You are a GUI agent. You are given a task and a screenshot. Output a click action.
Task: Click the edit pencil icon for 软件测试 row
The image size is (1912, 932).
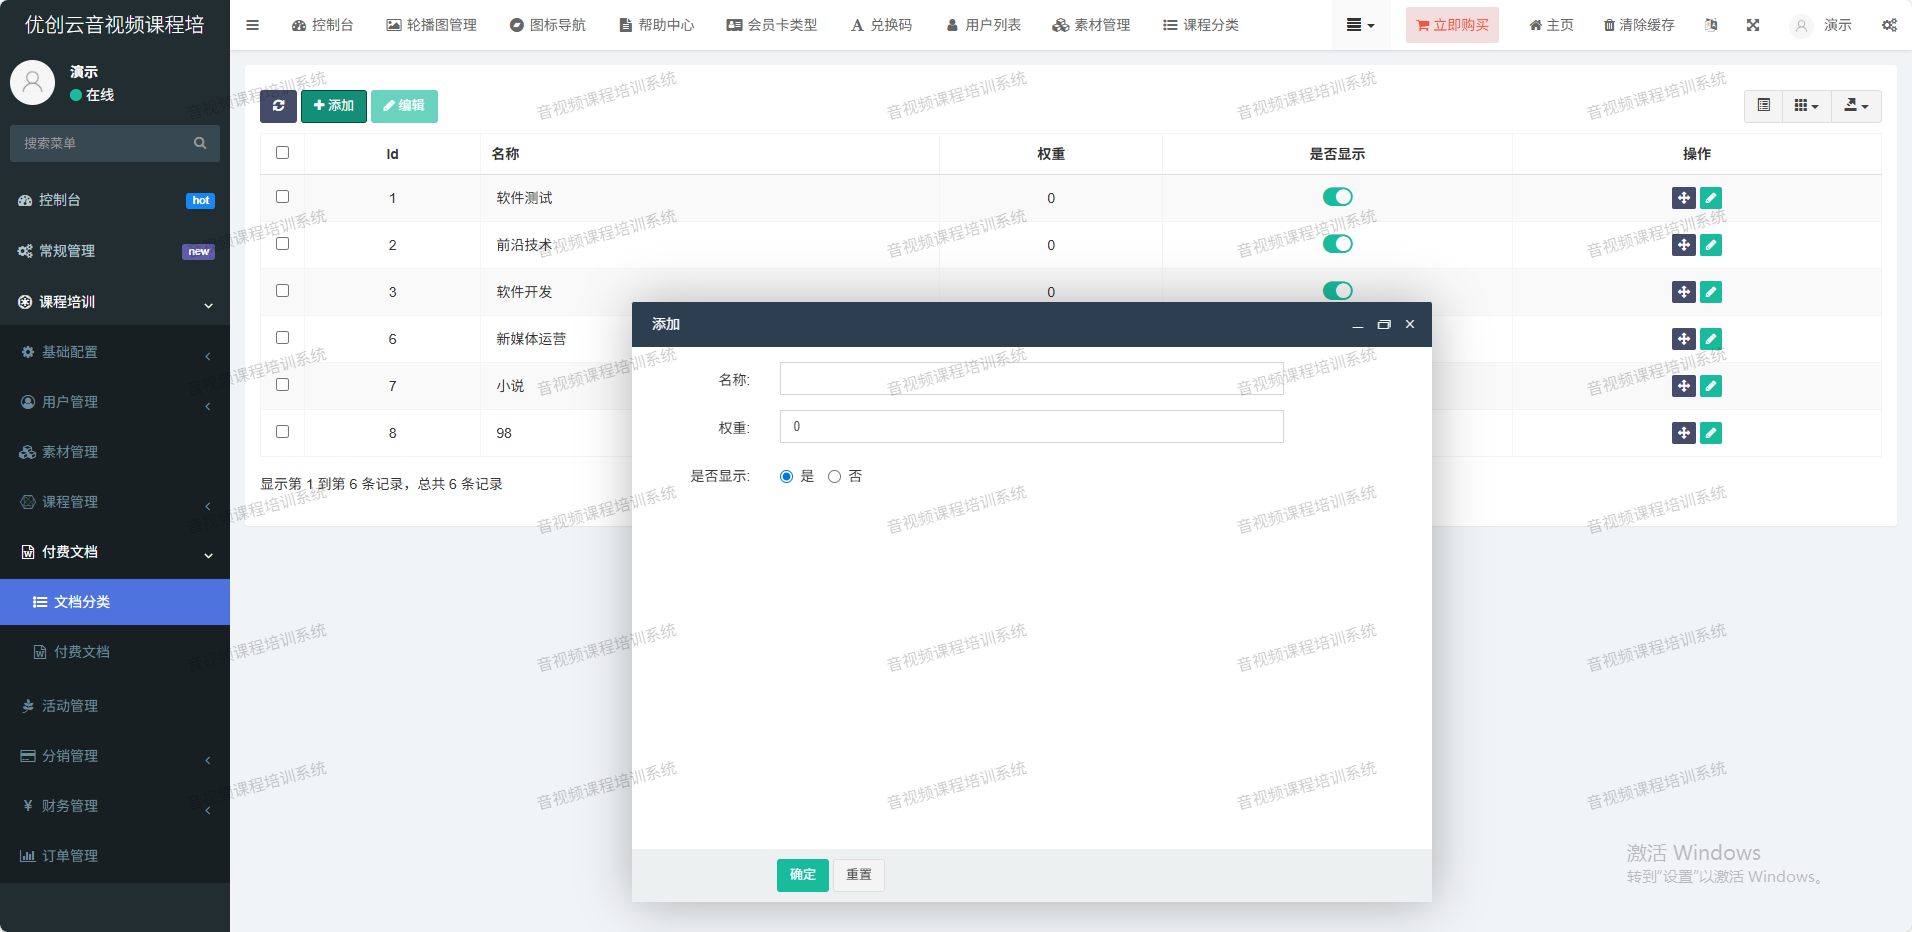coord(1711,198)
